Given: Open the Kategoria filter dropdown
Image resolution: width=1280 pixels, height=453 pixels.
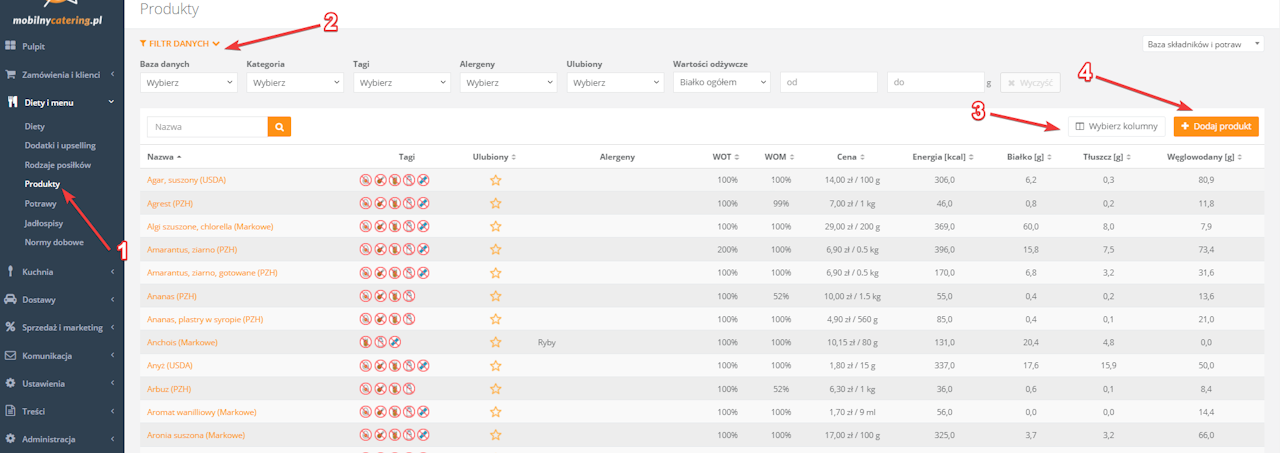Looking at the screenshot, I should pyautogui.click(x=295, y=83).
